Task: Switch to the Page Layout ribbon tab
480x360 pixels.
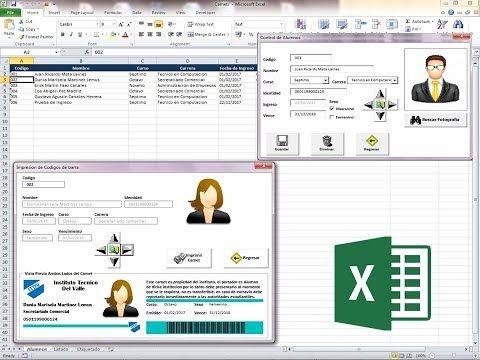Action: [82, 12]
